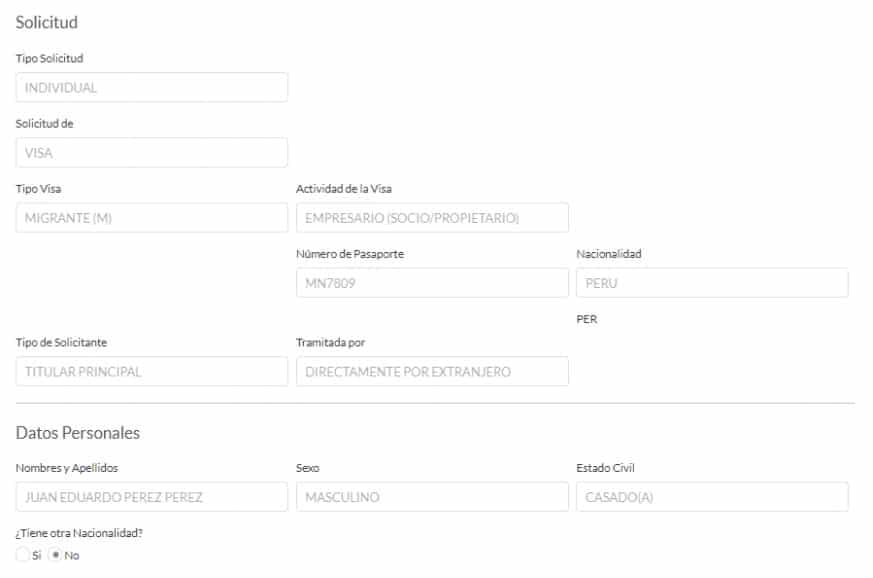Click the Solicitud section heading

coord(46,22)
